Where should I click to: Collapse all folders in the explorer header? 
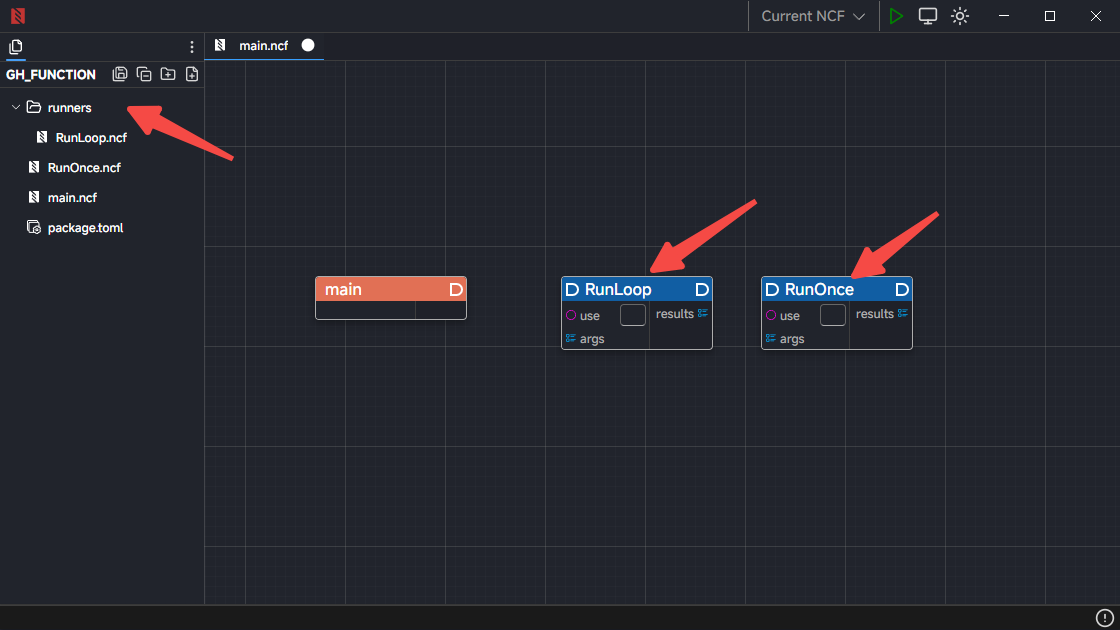pos(144,74)
